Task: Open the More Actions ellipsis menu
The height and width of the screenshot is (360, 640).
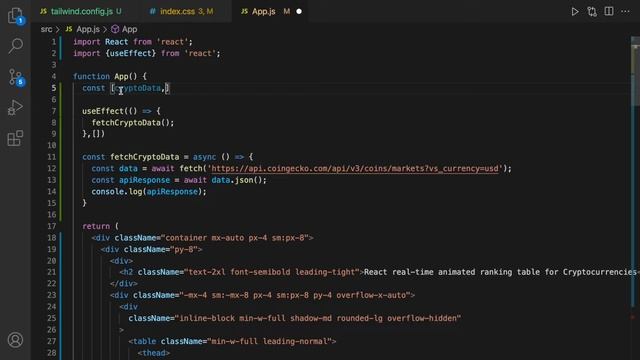Action: coord(625,11)
